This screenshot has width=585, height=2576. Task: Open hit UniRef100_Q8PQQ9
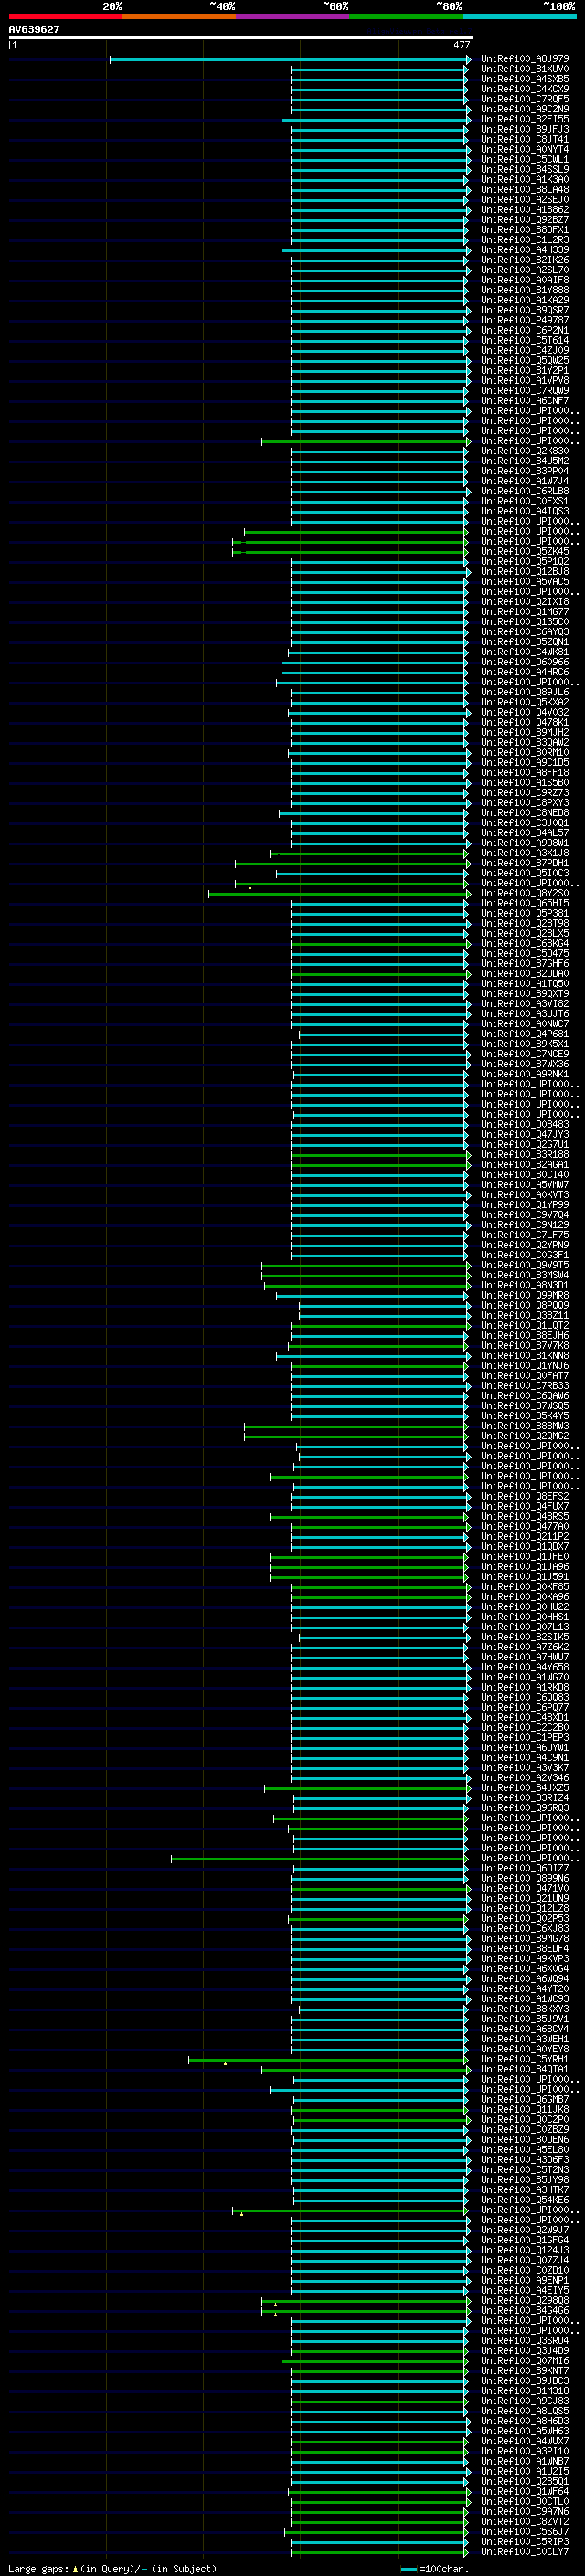pyautogui.click(x=525, y=1305)
